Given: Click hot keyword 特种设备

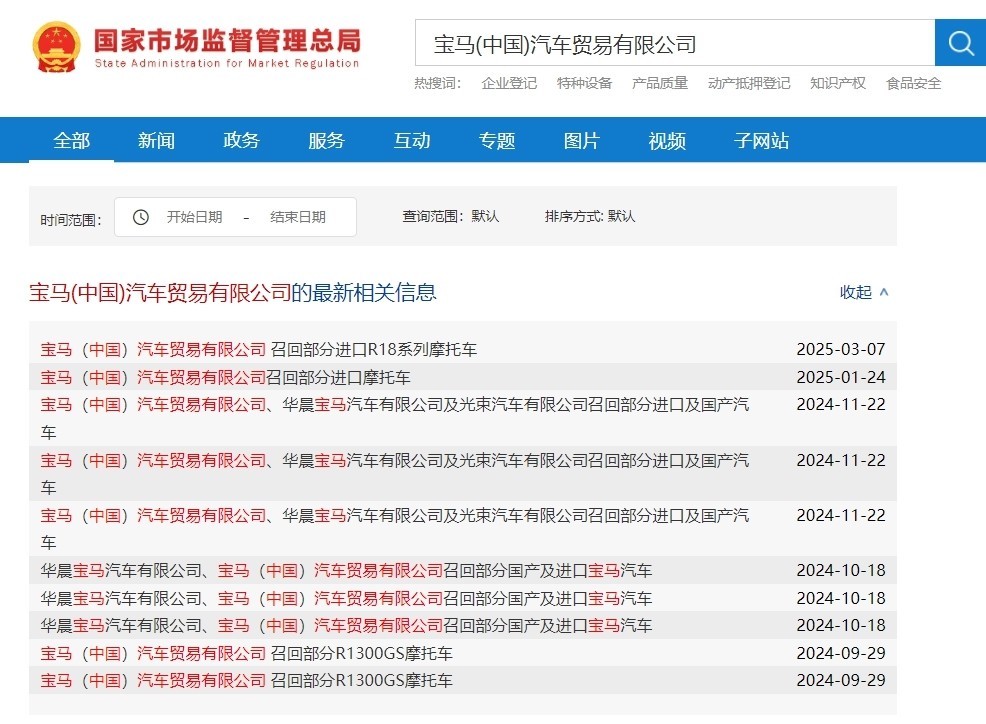Looking at the screenshot, I should [x=585, y=83].
